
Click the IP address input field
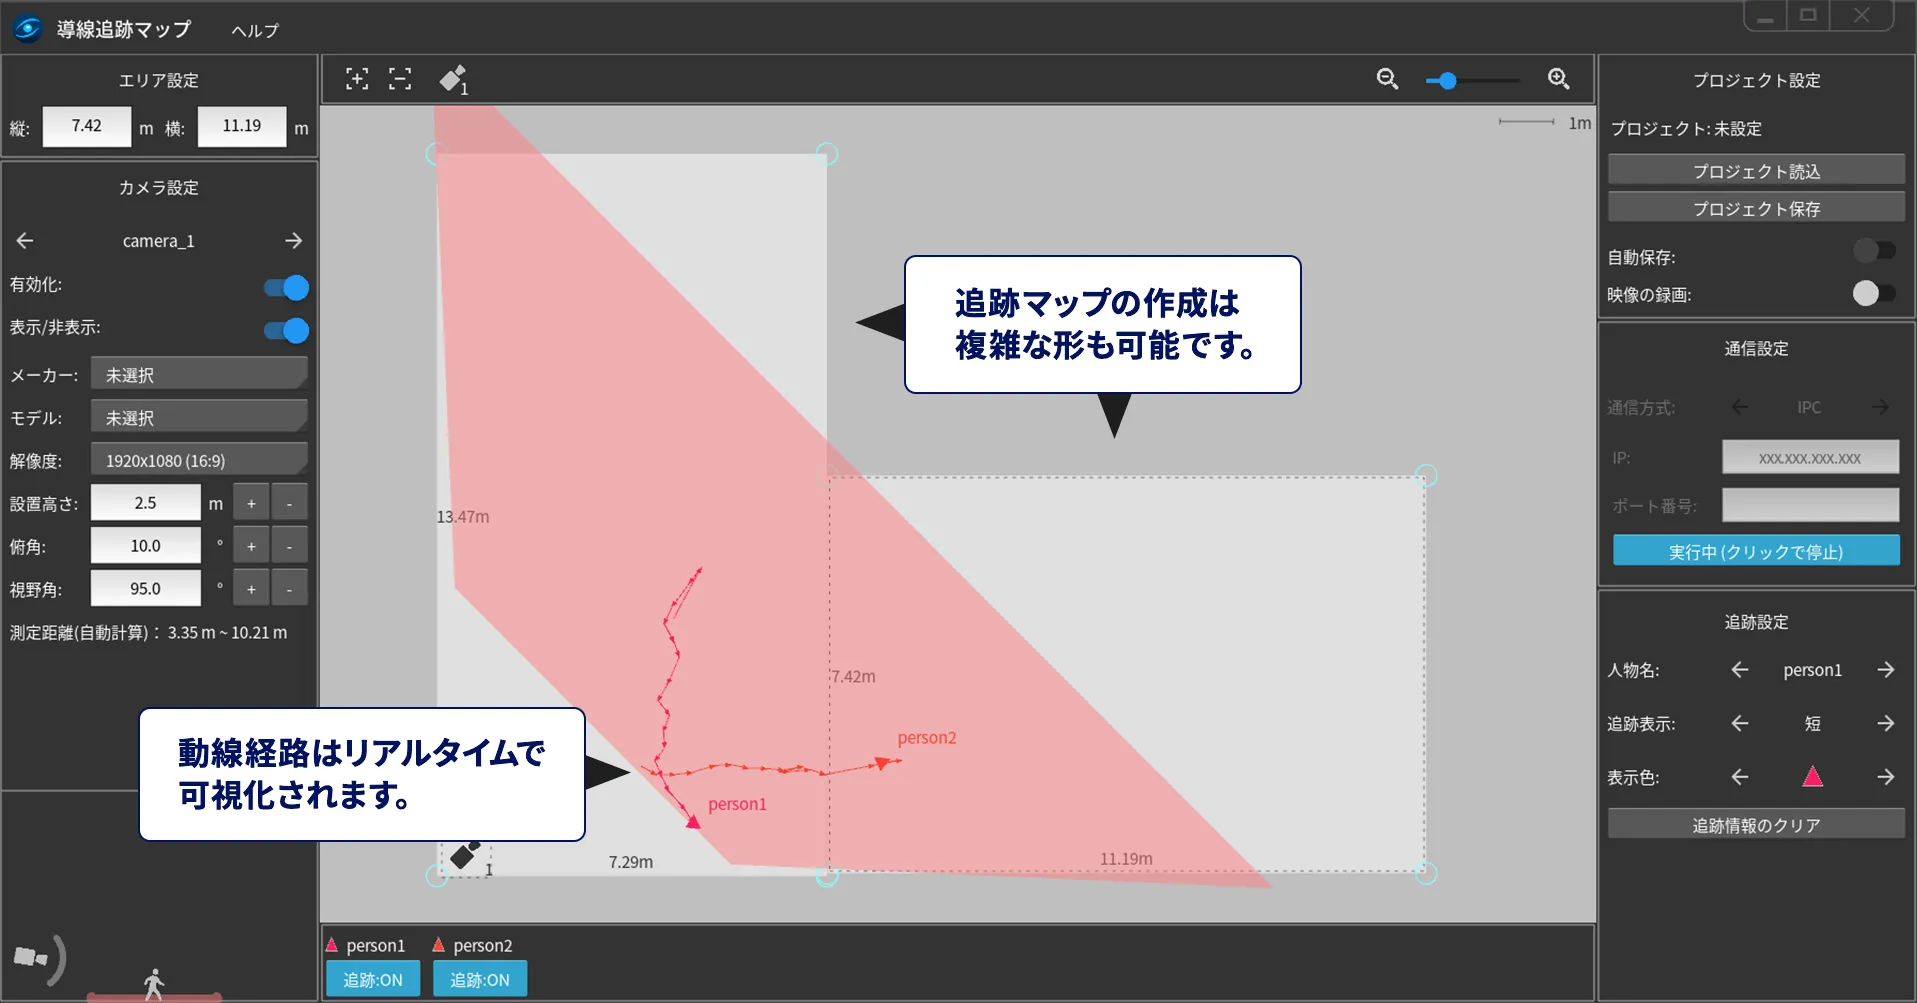pyautogui.click(x=1809, y=457)
